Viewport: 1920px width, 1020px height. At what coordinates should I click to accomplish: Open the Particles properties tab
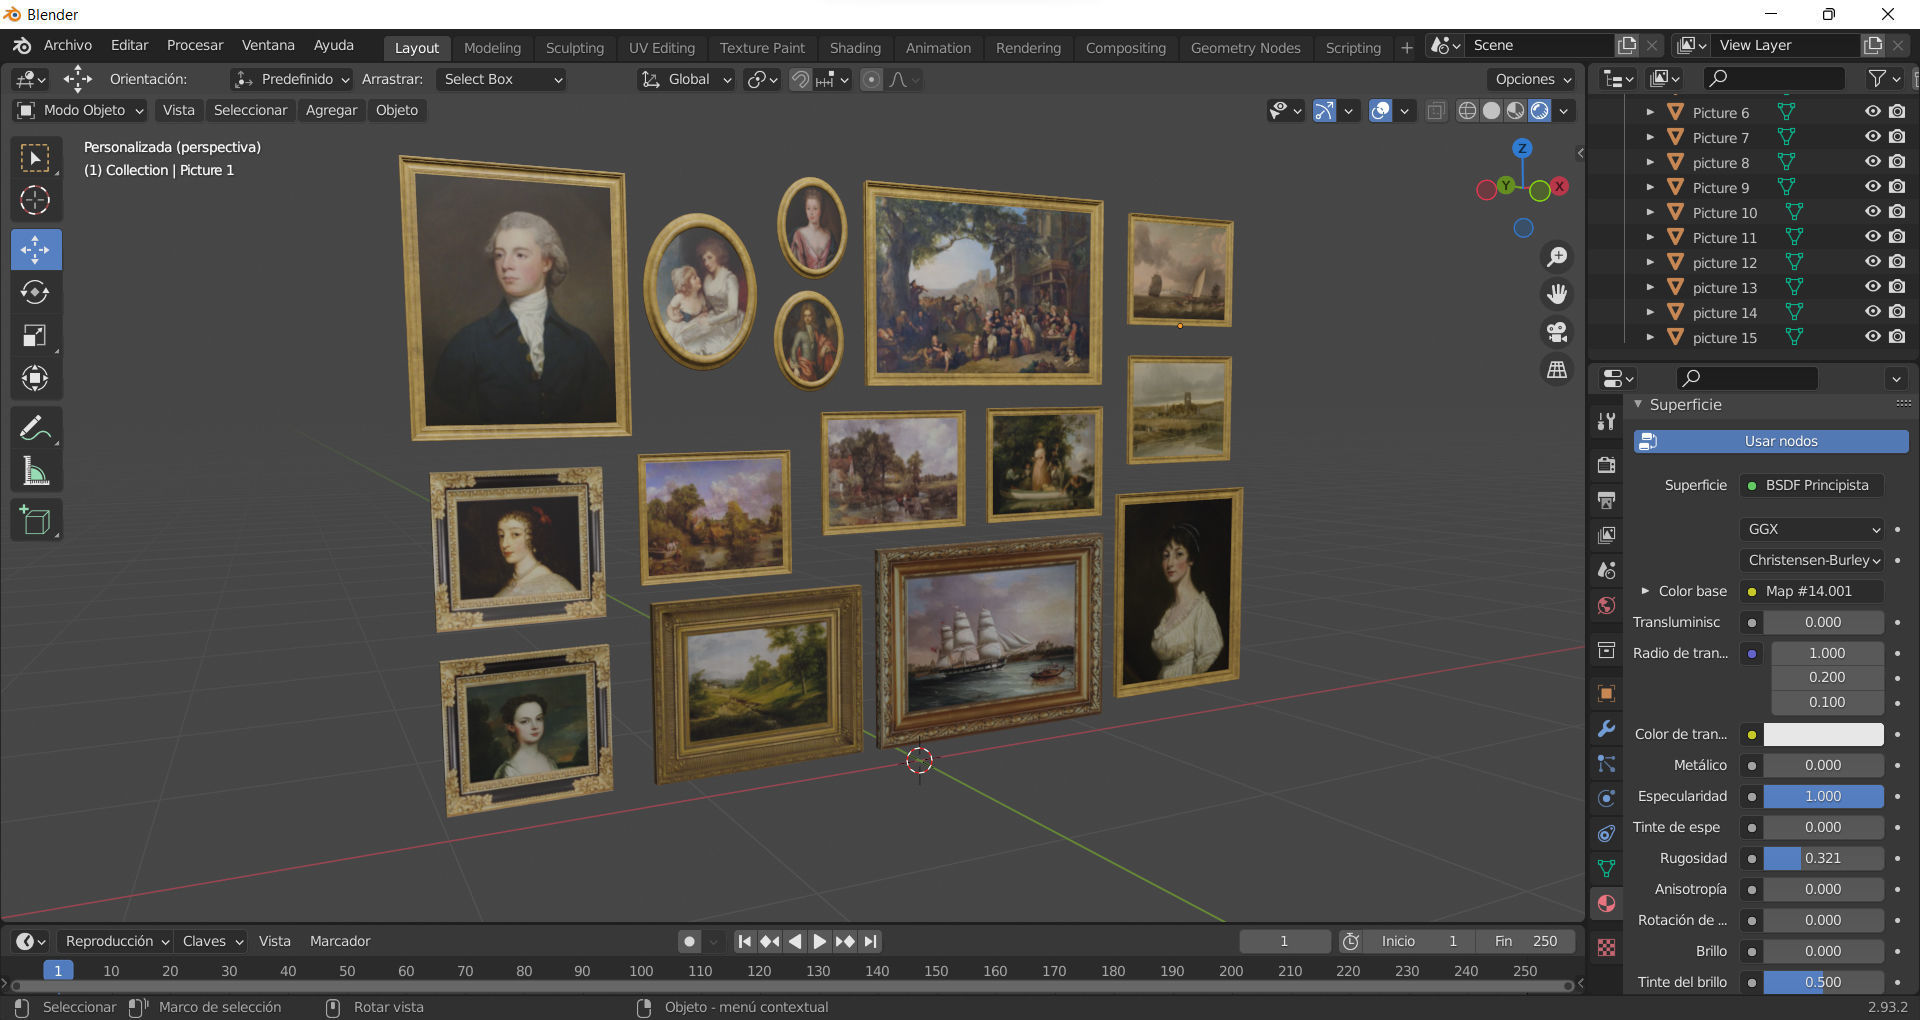pos(1606,763)
